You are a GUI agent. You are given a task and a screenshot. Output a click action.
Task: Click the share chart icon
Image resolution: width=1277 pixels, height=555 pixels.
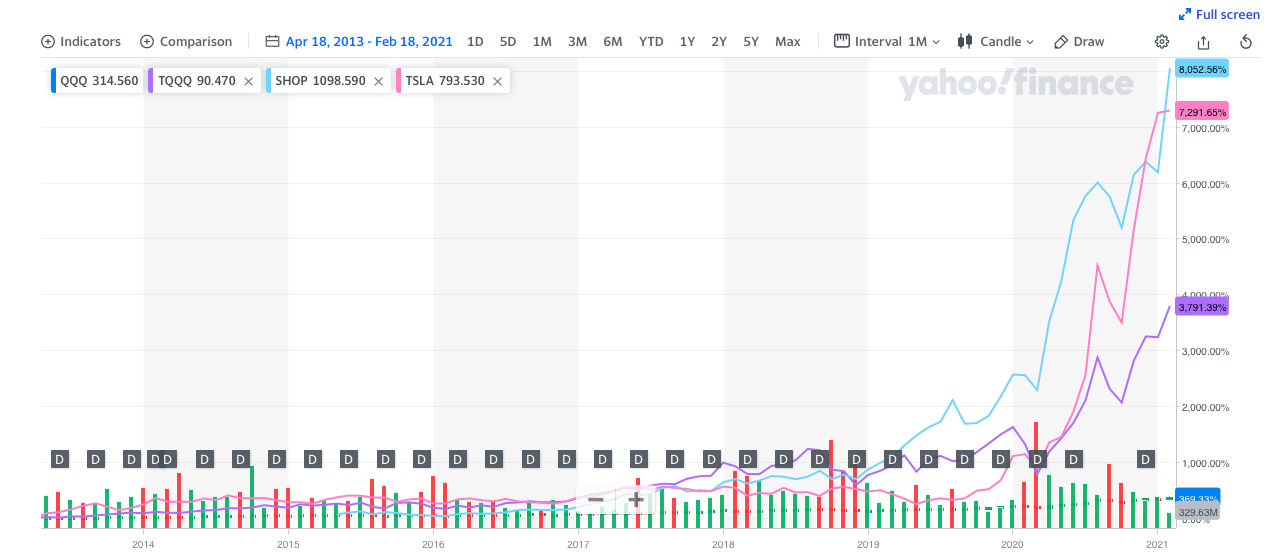pos(1204,42)
